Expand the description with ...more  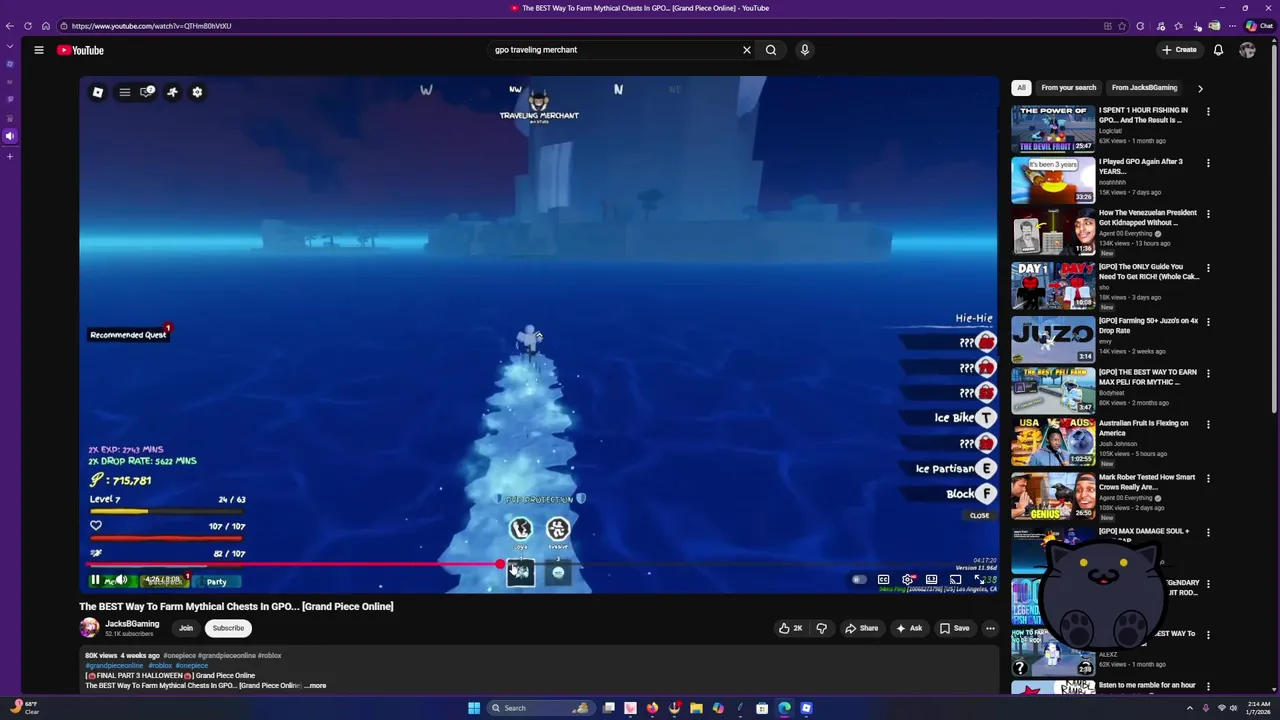316,686
